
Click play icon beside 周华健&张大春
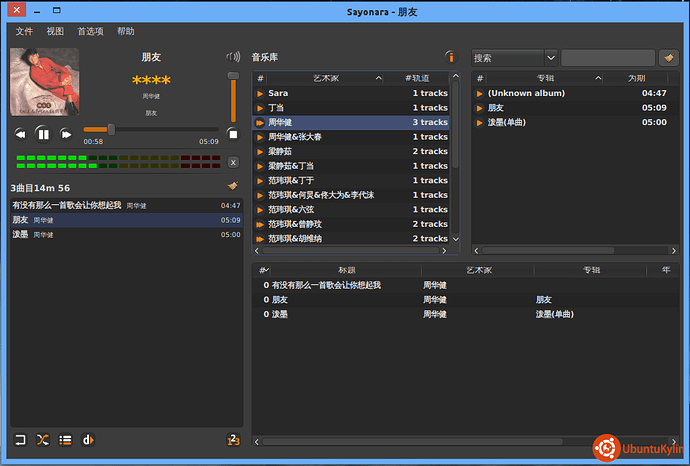click(x=260, y=137)
